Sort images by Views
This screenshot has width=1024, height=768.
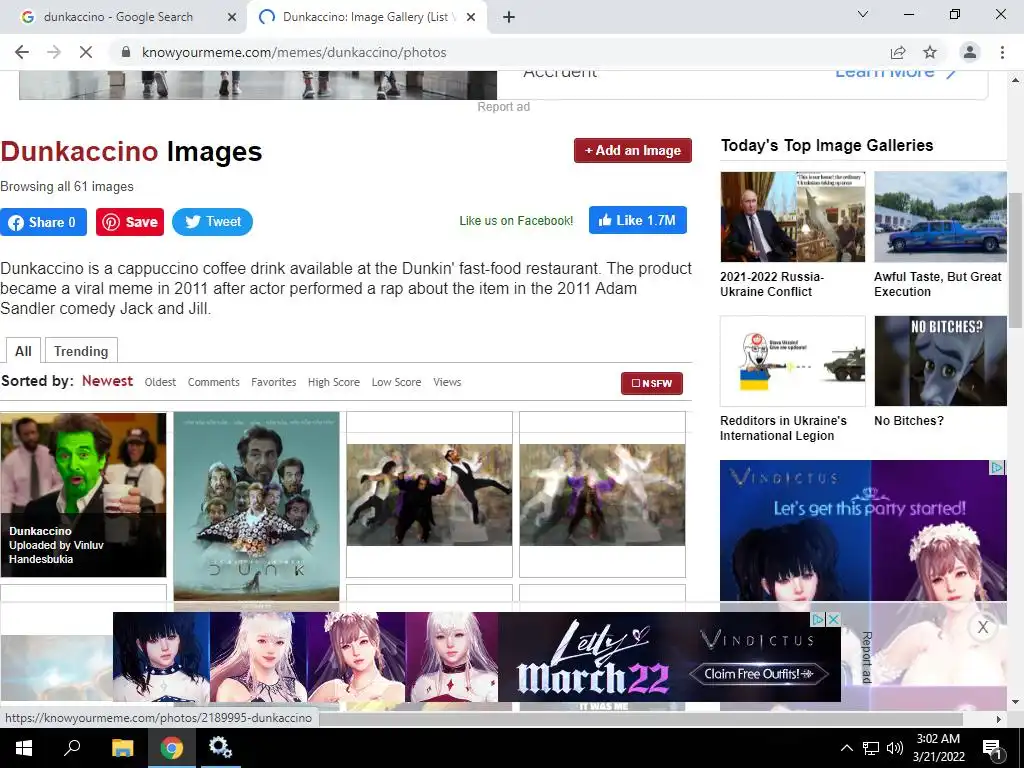(447, 382)
